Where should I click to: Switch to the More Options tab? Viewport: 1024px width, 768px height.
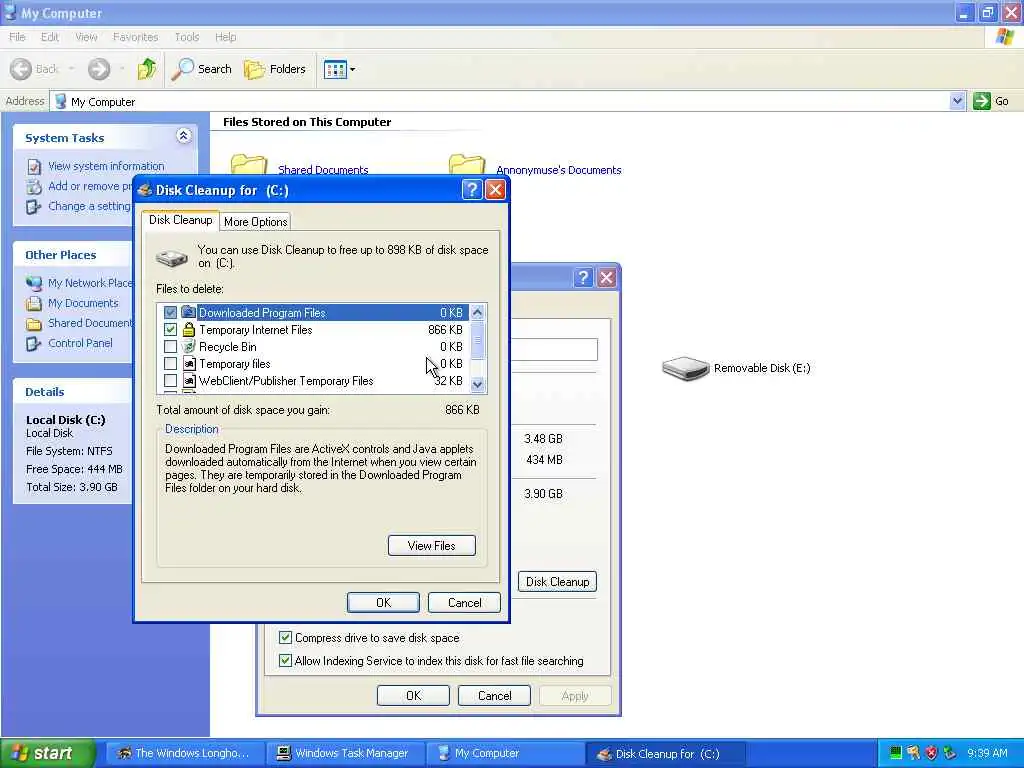point(255,222)
